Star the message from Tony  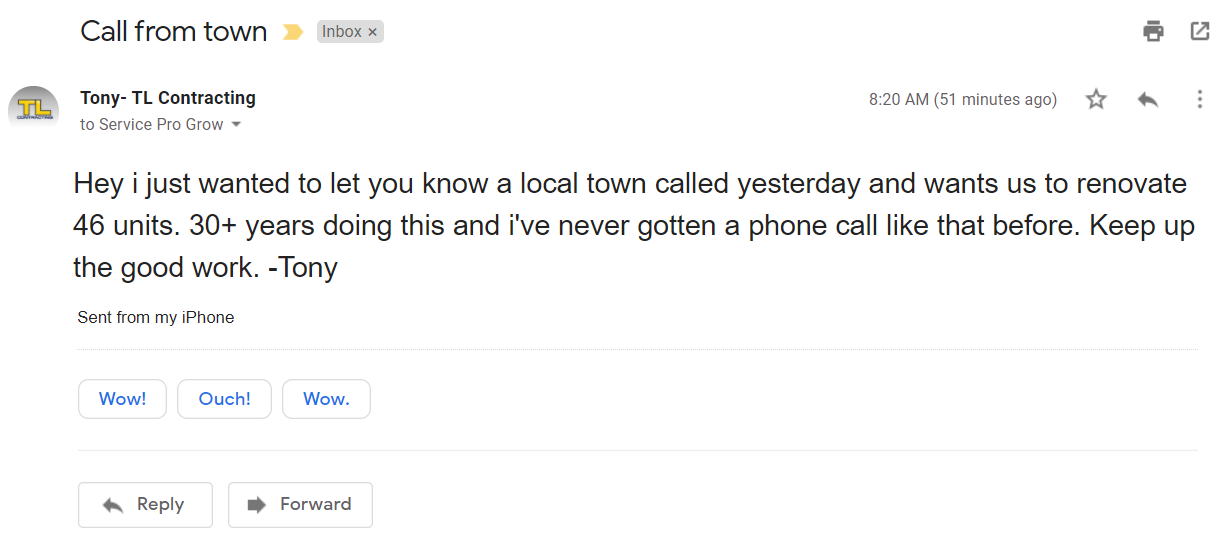[1097, 99]
